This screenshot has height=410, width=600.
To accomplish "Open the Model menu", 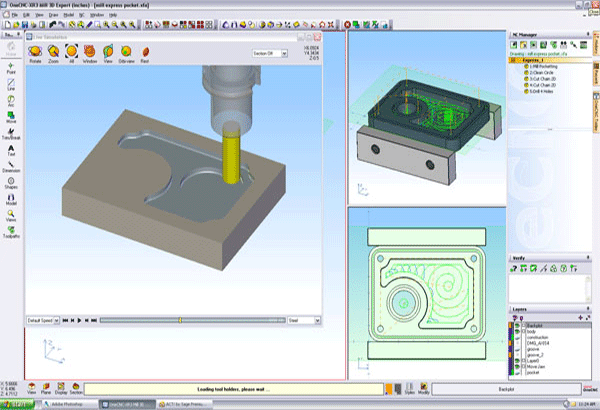I will [68, 15].
